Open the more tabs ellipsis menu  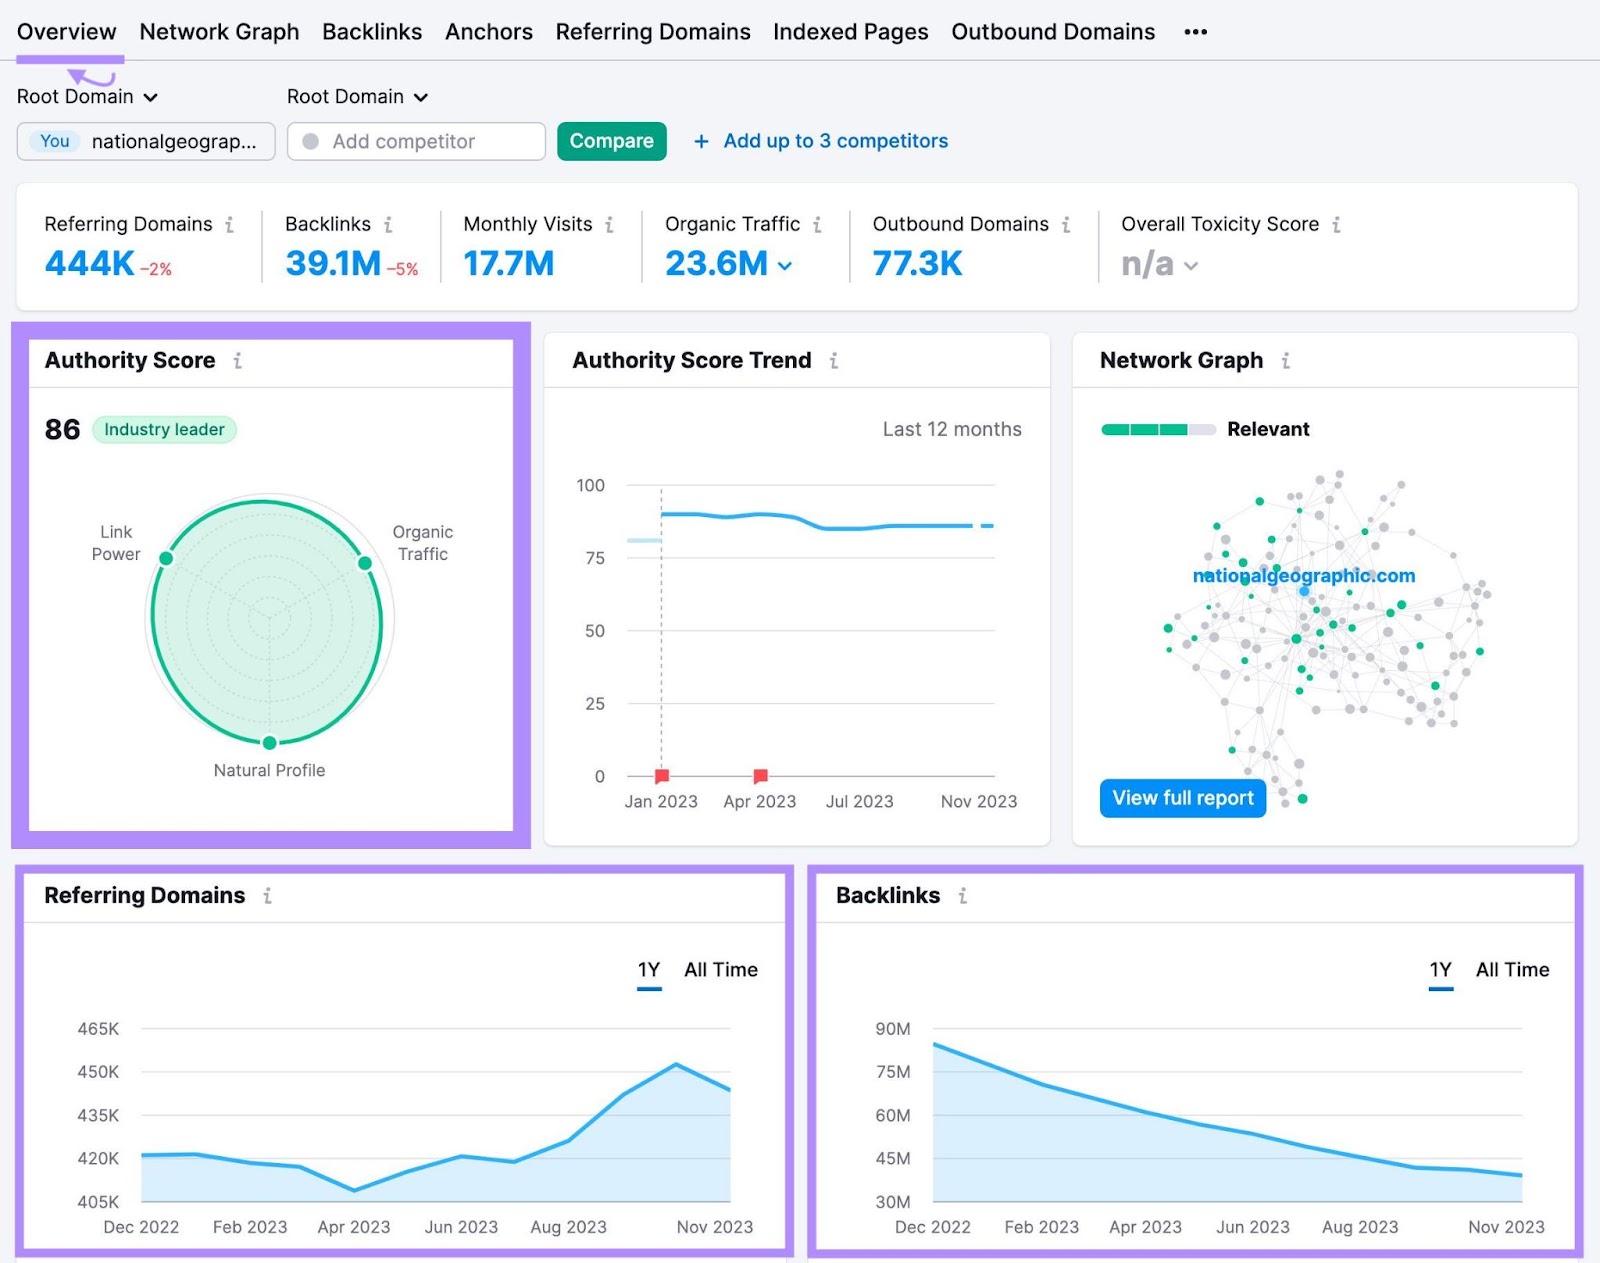[1195, 32]
